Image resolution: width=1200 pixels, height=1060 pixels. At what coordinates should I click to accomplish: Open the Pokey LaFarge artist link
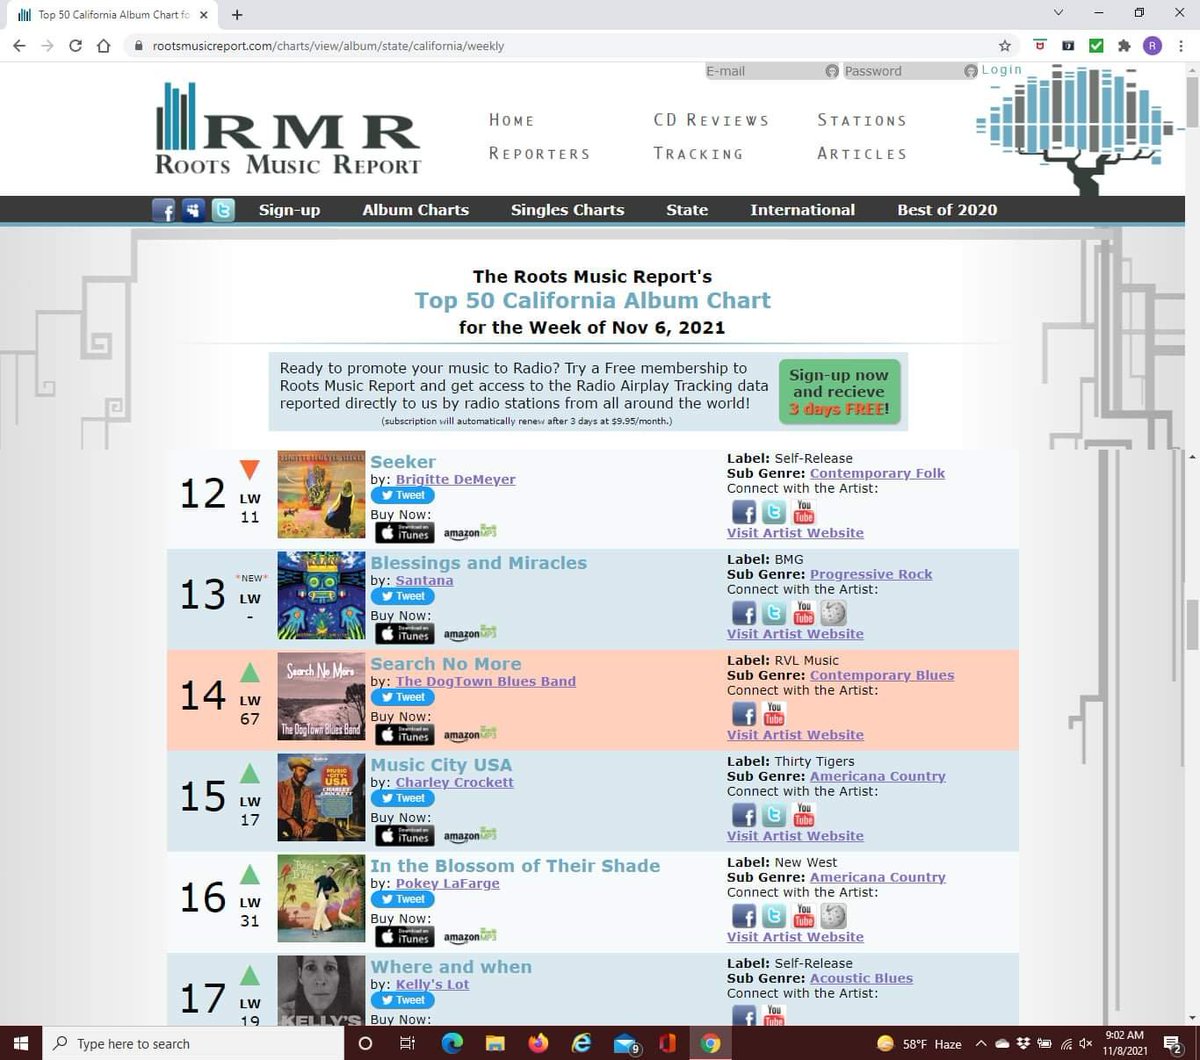click(448, 883)
